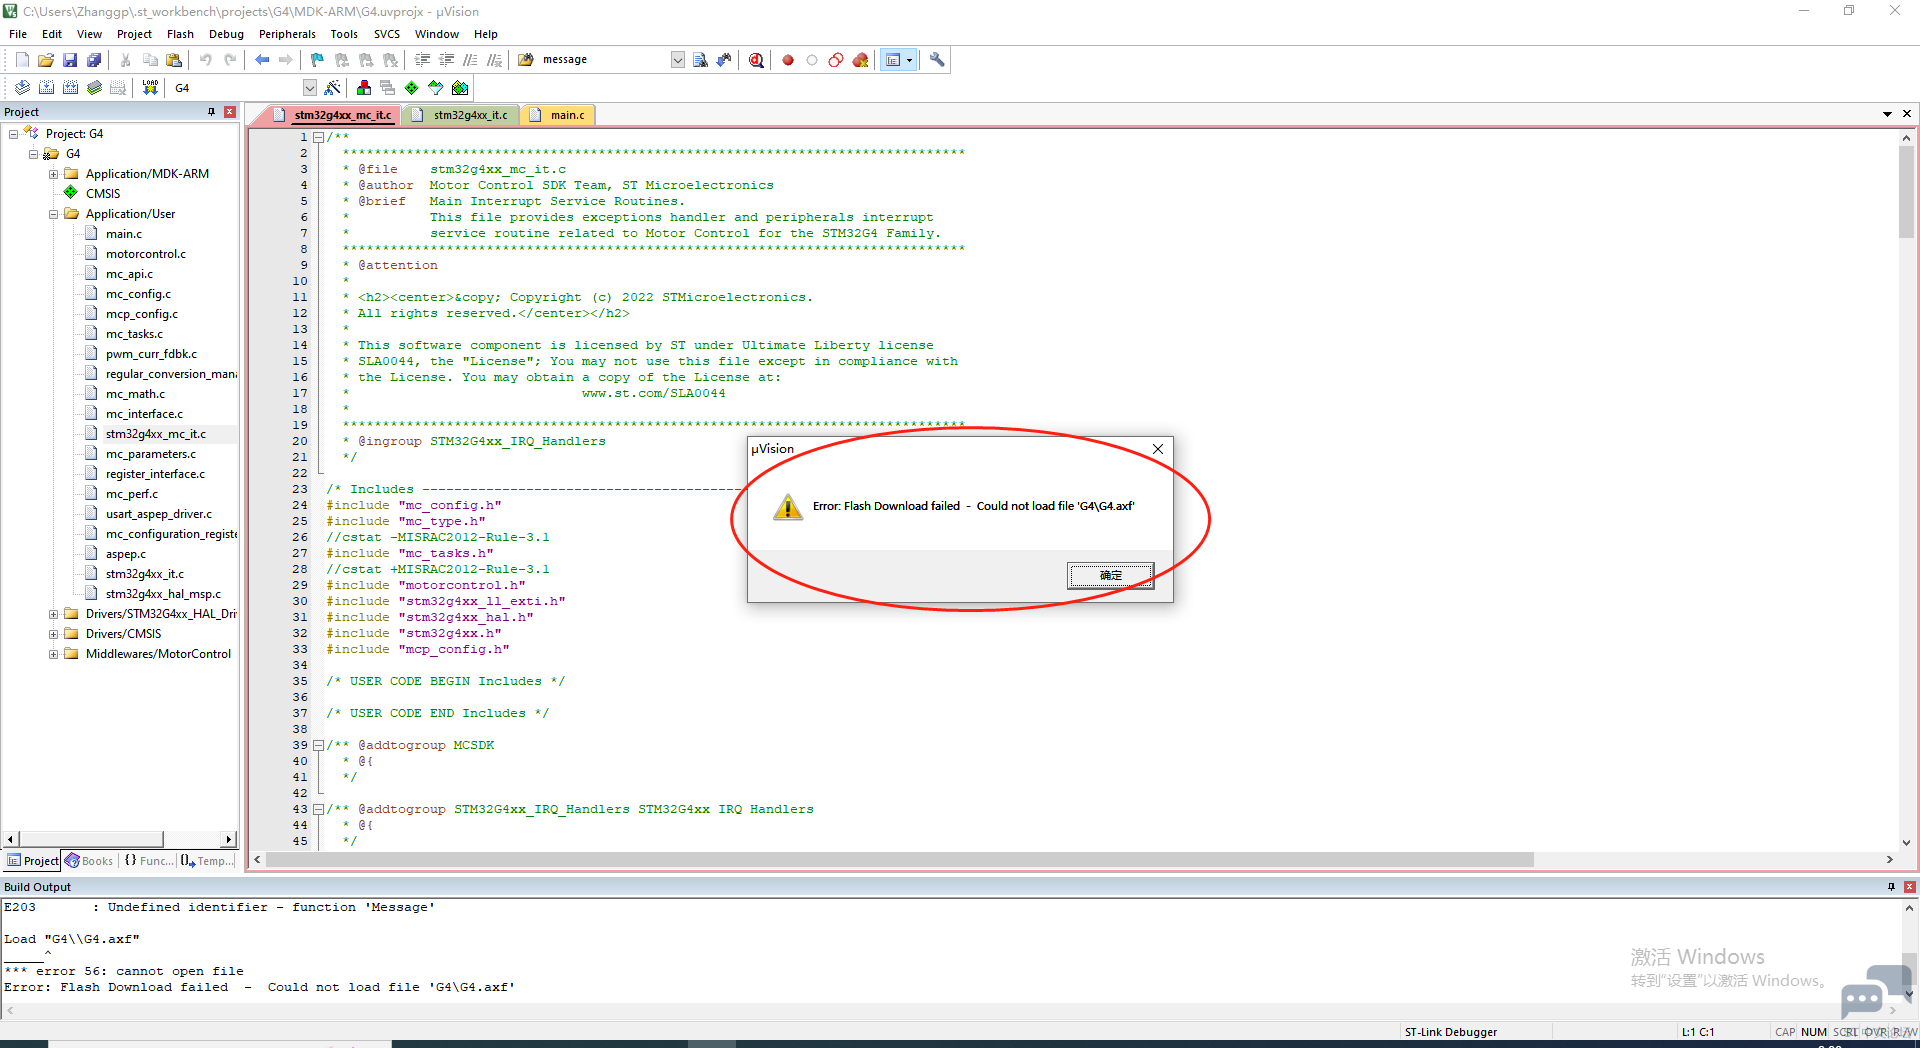
Task: Start or stop the debug session
Action: [757, 60]
